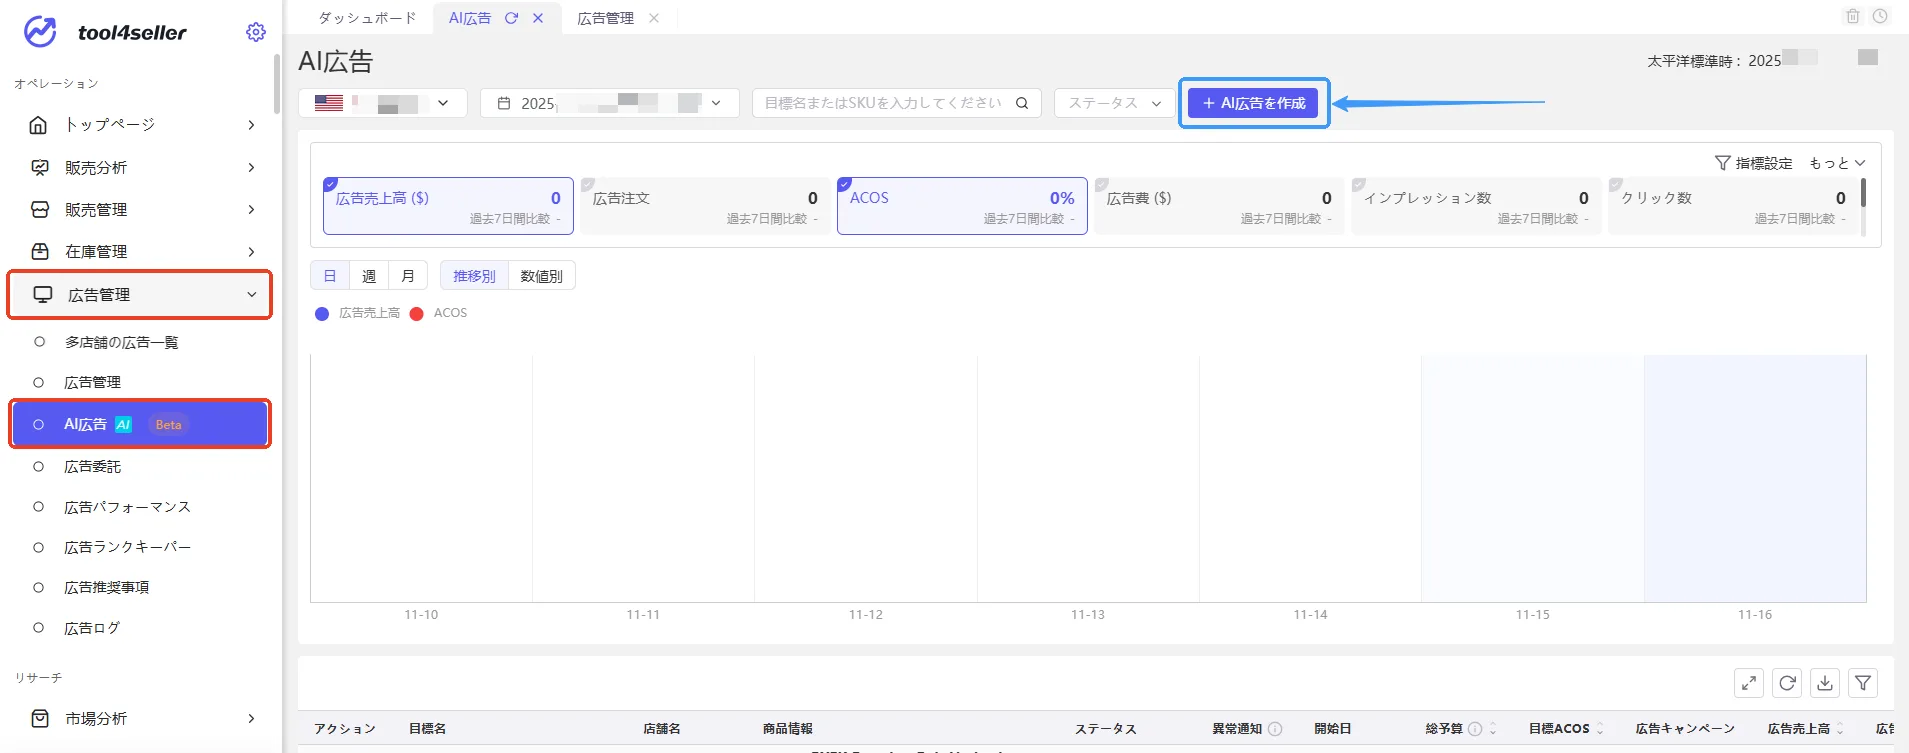Viewport: 1909px width, 753px height.
Task: Click the table download icon
Action: [1825, 683]
